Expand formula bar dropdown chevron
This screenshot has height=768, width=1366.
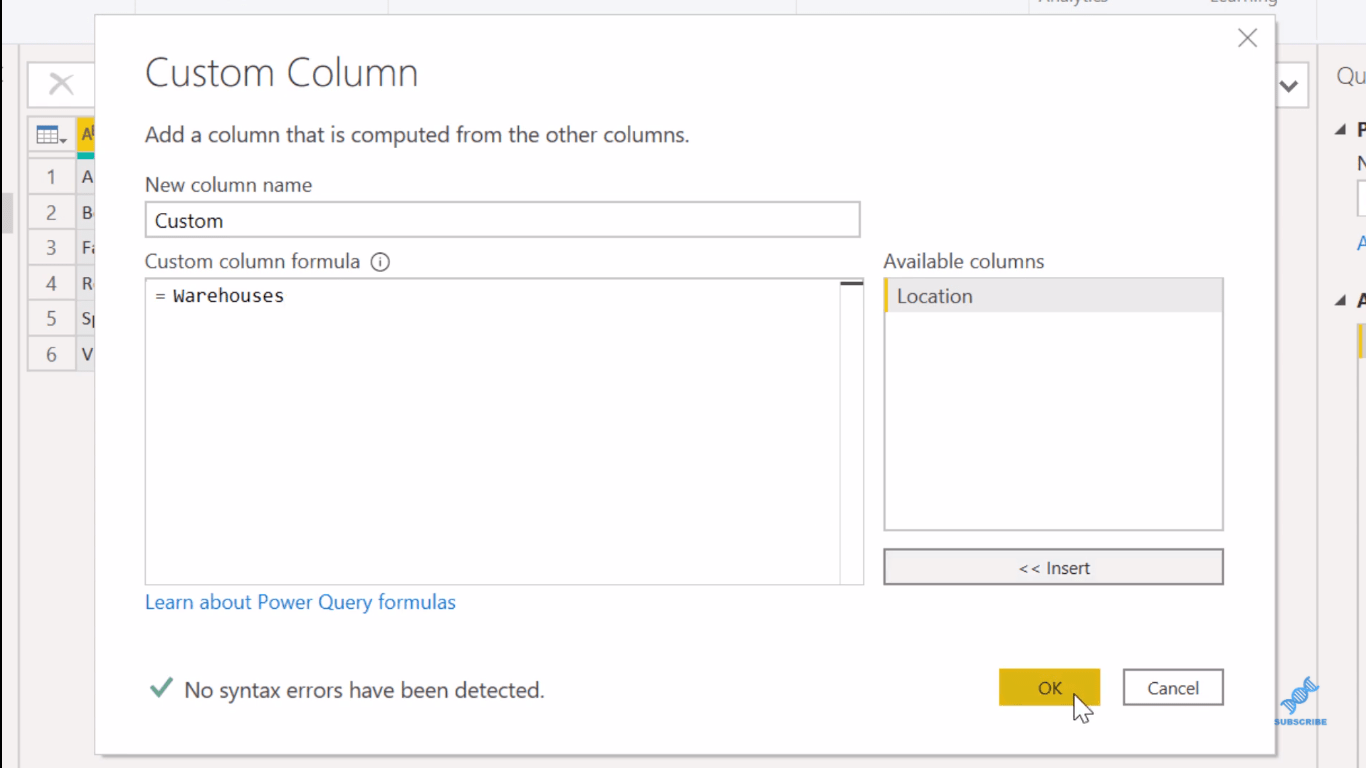coord(1289,86)
